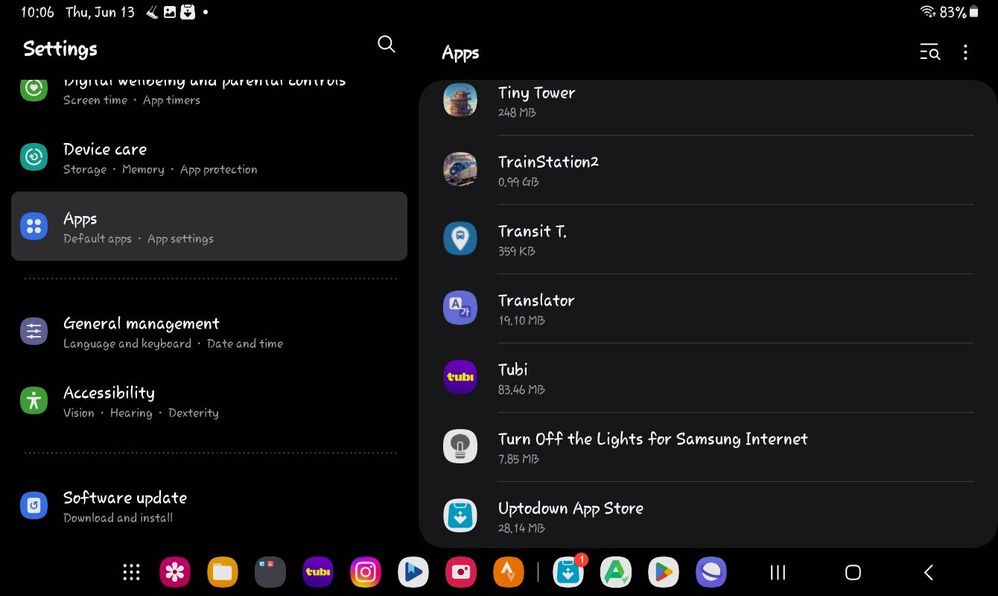This screenshot has height=596, width=998.
Task: Select the Tubi app icon in list
Action: click(460, 377)
